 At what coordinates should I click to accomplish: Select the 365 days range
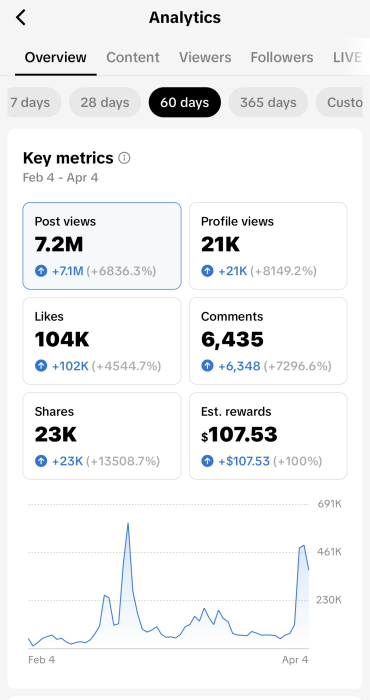coord(268,103)
